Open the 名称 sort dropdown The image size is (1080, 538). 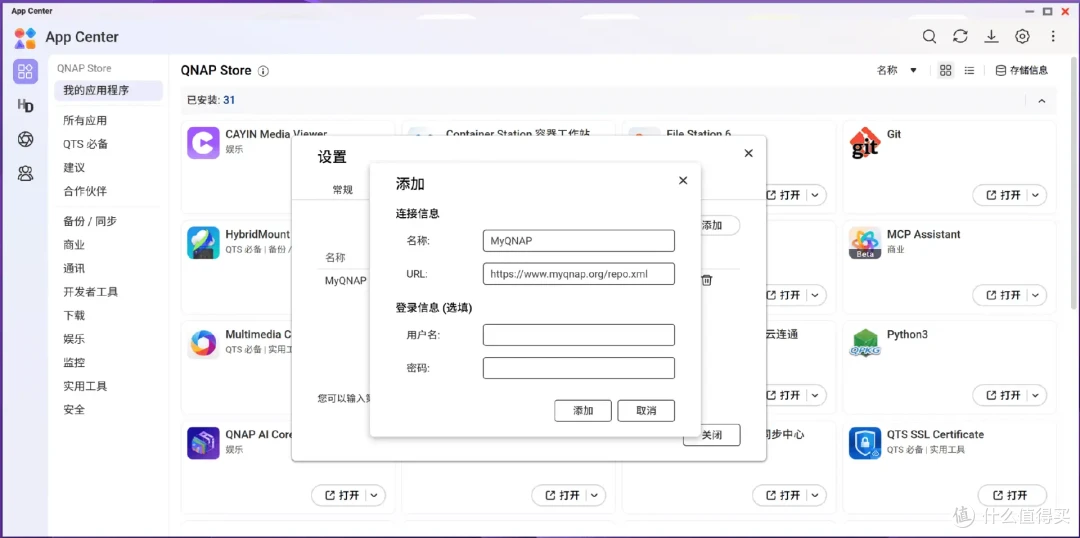pyautogui.click(x=897, y=70)
